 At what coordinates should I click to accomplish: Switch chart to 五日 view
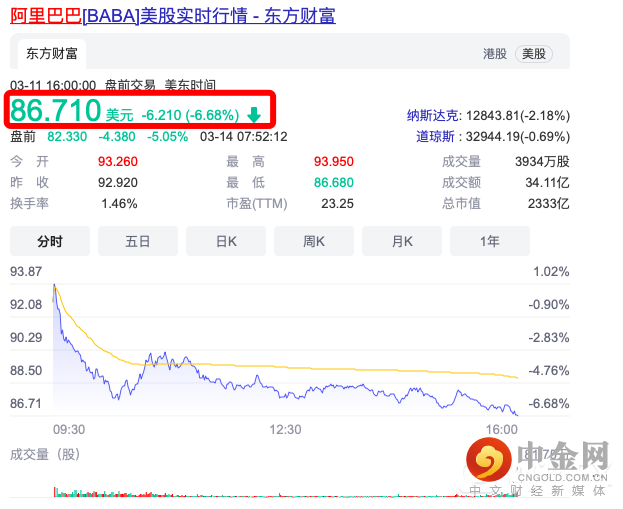point(138,241)
